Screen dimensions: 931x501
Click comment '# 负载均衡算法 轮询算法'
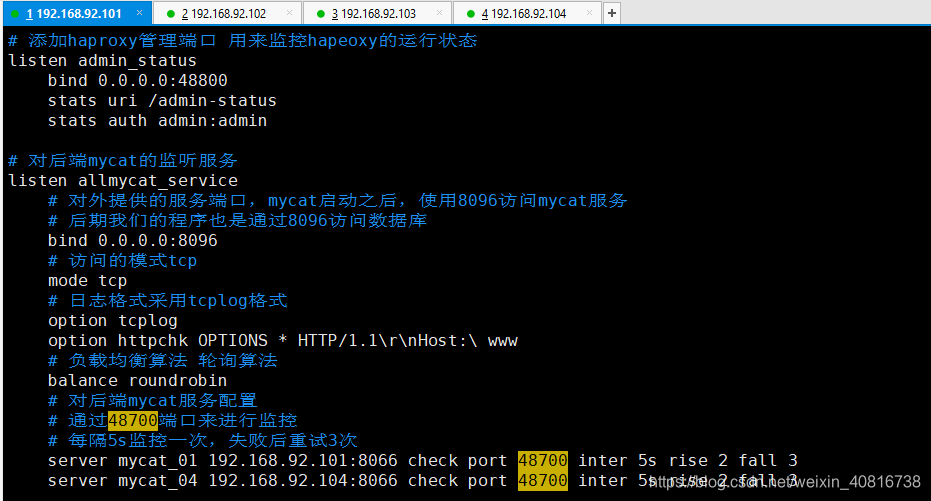coord(163,360)
